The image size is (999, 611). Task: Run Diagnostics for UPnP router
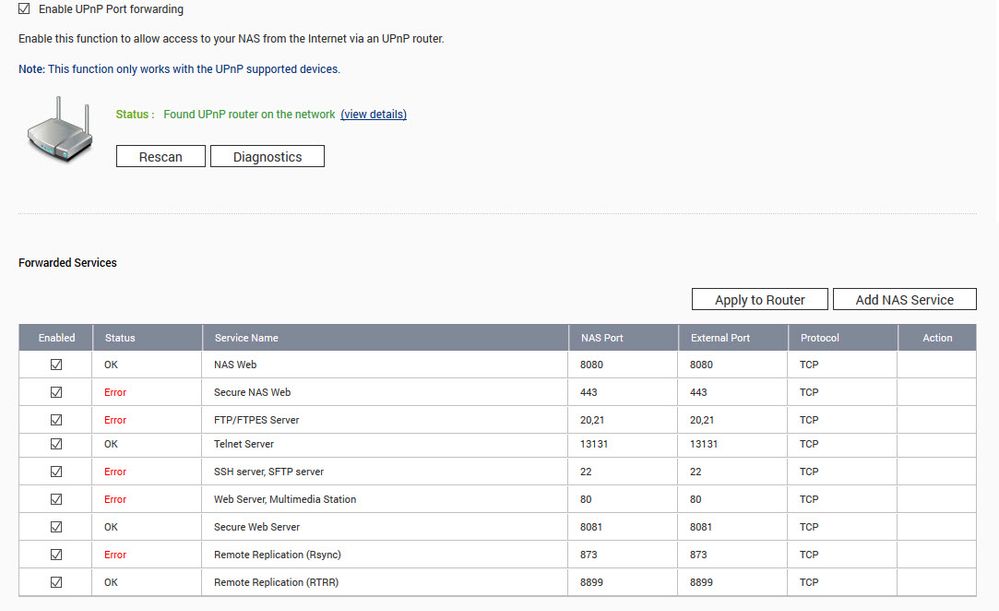tap(267, 156)
